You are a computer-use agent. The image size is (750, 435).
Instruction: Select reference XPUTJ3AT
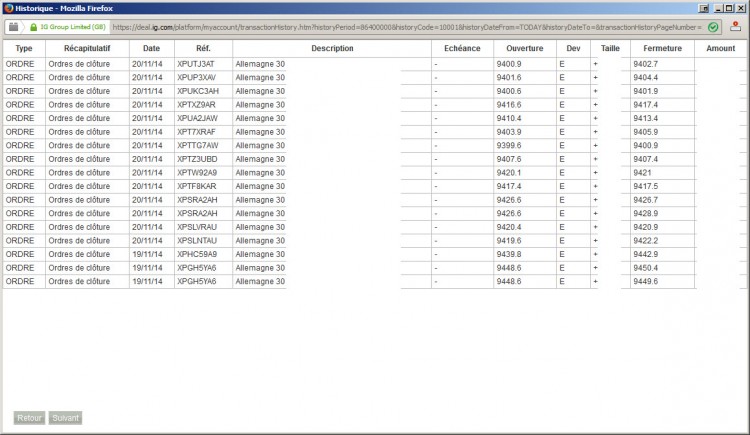(x=196, y=64)
